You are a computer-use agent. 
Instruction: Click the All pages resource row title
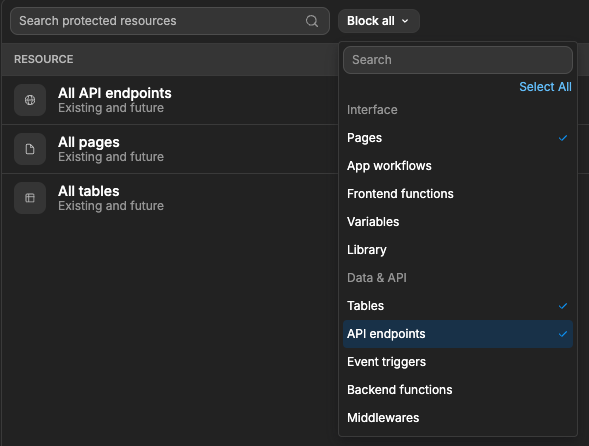pyautogui.click(x=89, y=142)
